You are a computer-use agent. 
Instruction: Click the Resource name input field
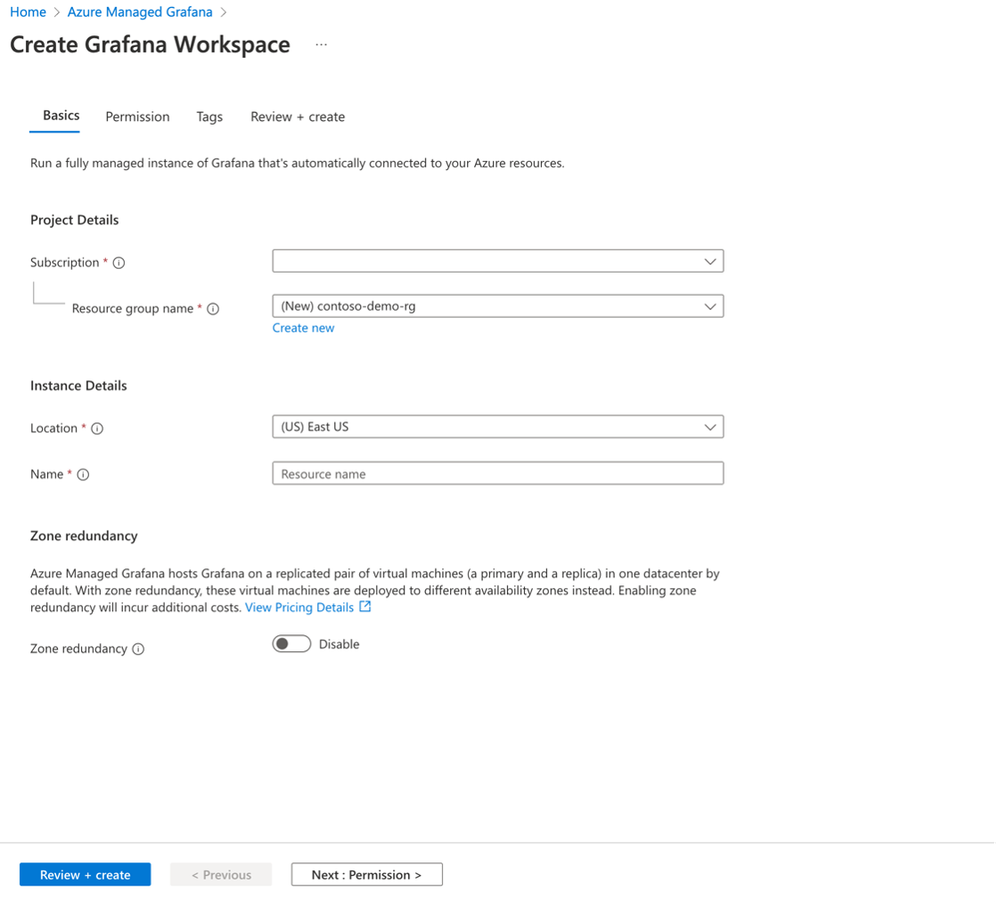click(x=498, y=473)
